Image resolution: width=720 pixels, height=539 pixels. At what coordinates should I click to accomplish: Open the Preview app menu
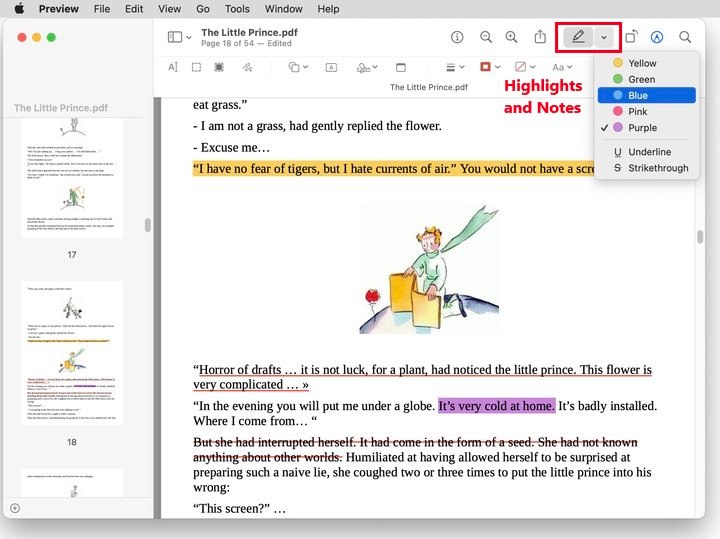(58, 9)
